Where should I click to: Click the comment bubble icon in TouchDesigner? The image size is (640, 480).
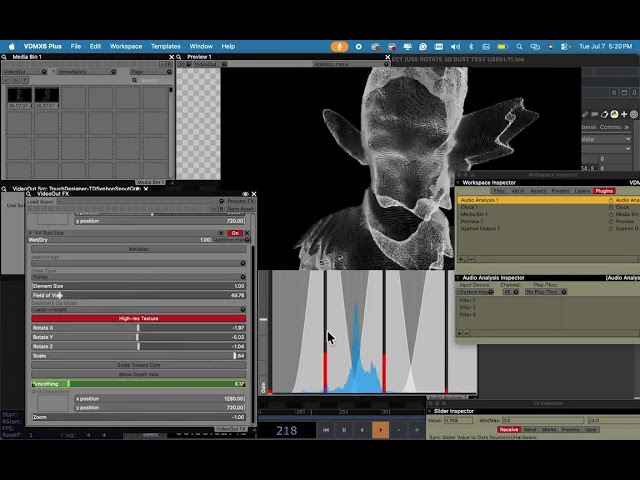595,115
